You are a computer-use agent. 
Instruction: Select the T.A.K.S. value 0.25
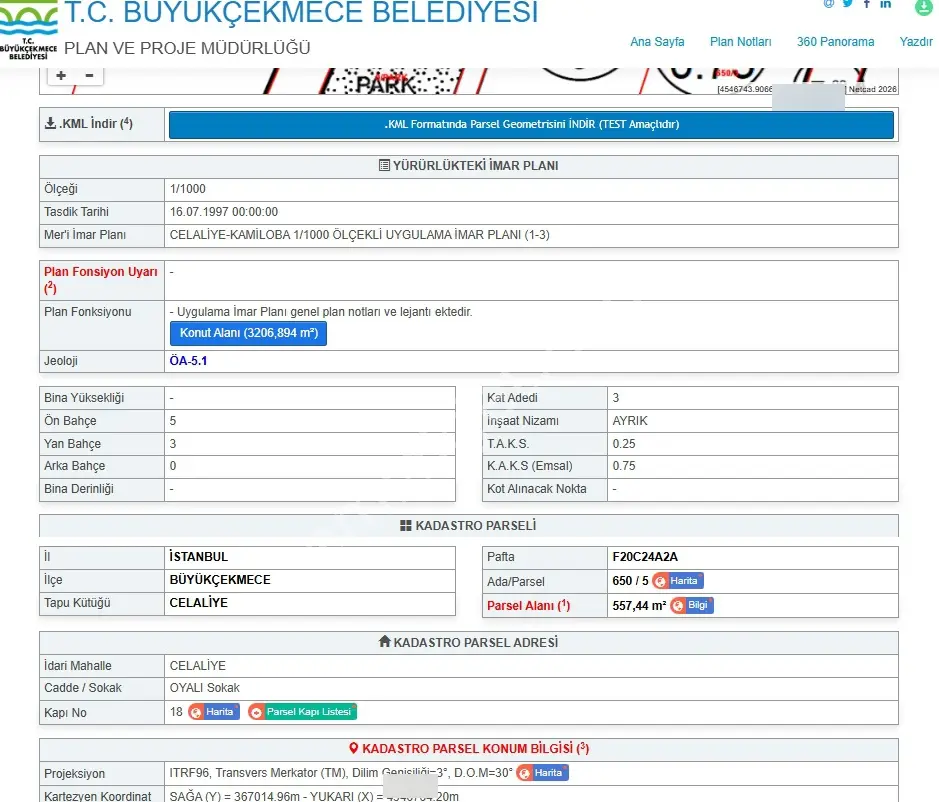click(x=624, y=444)
